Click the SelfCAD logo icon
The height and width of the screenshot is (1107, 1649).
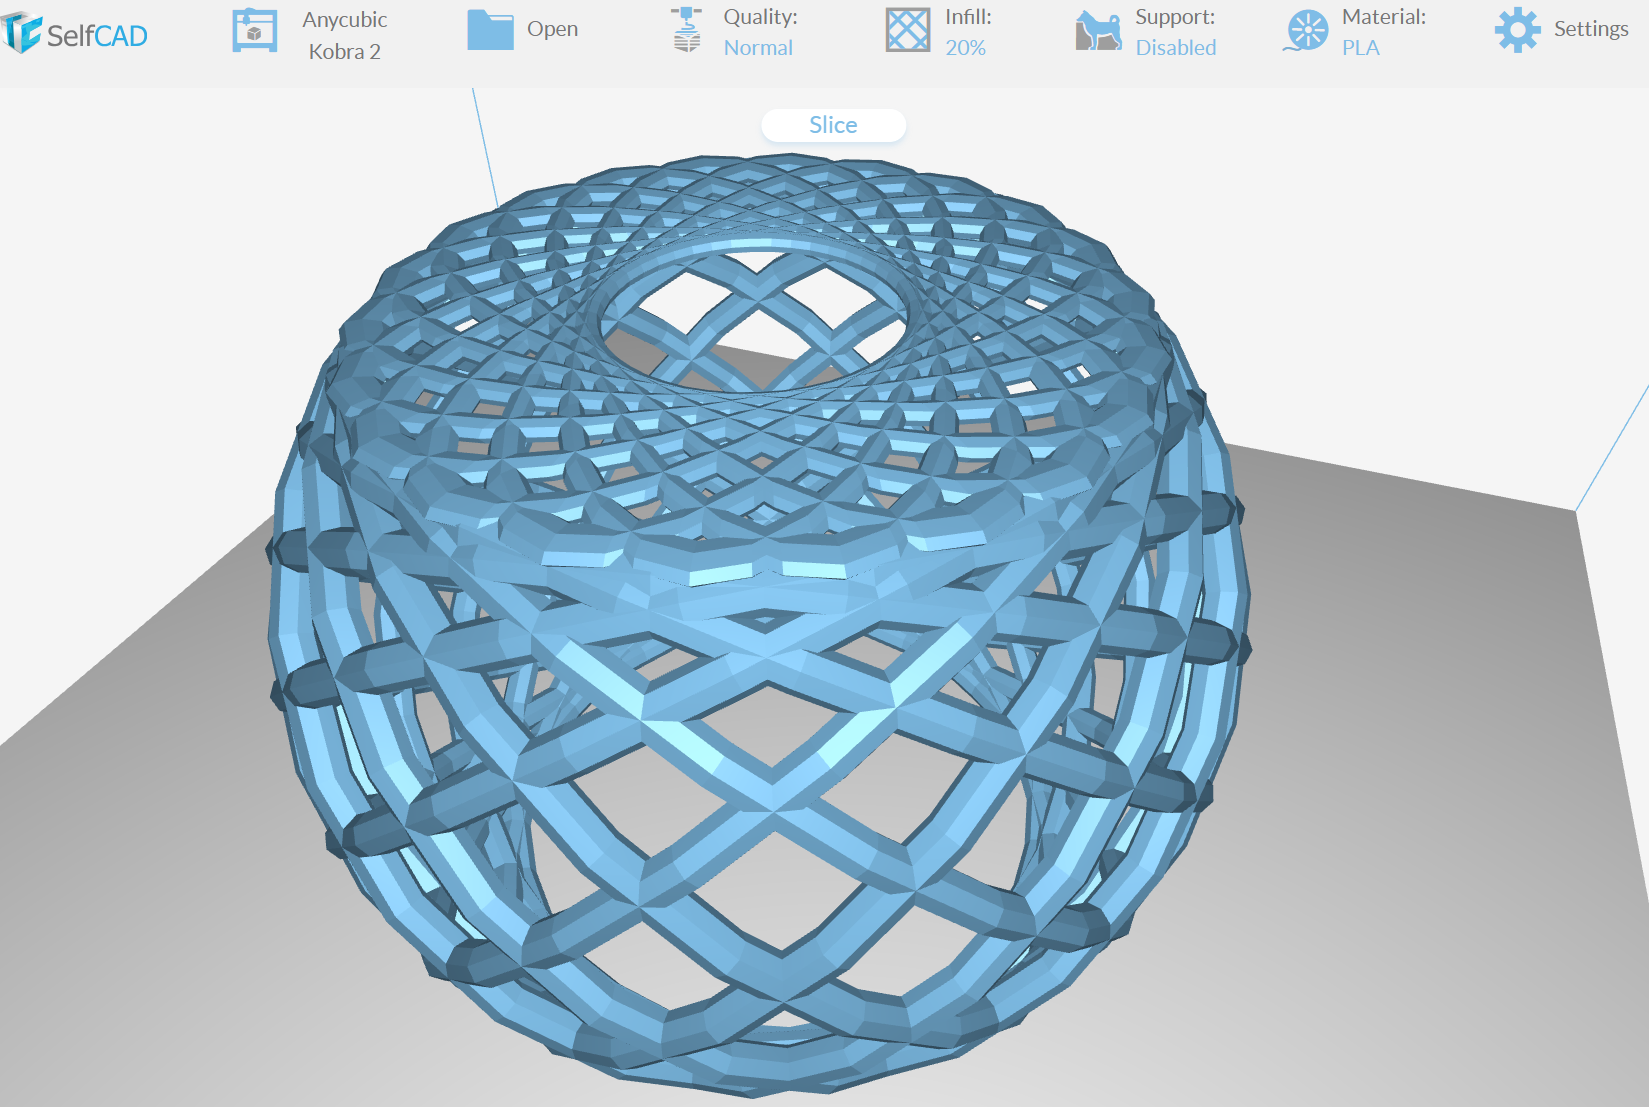pos(20,33)
